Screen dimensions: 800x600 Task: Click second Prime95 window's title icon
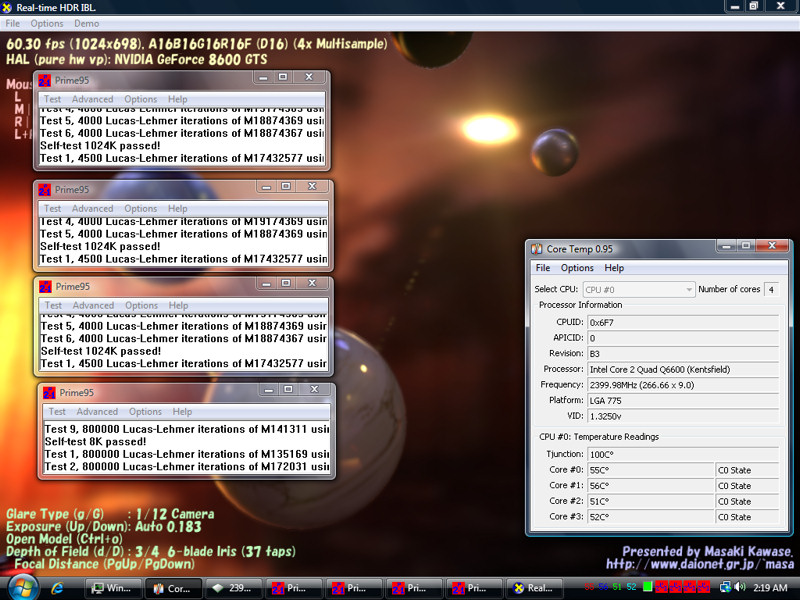click(x=45, y=190)
